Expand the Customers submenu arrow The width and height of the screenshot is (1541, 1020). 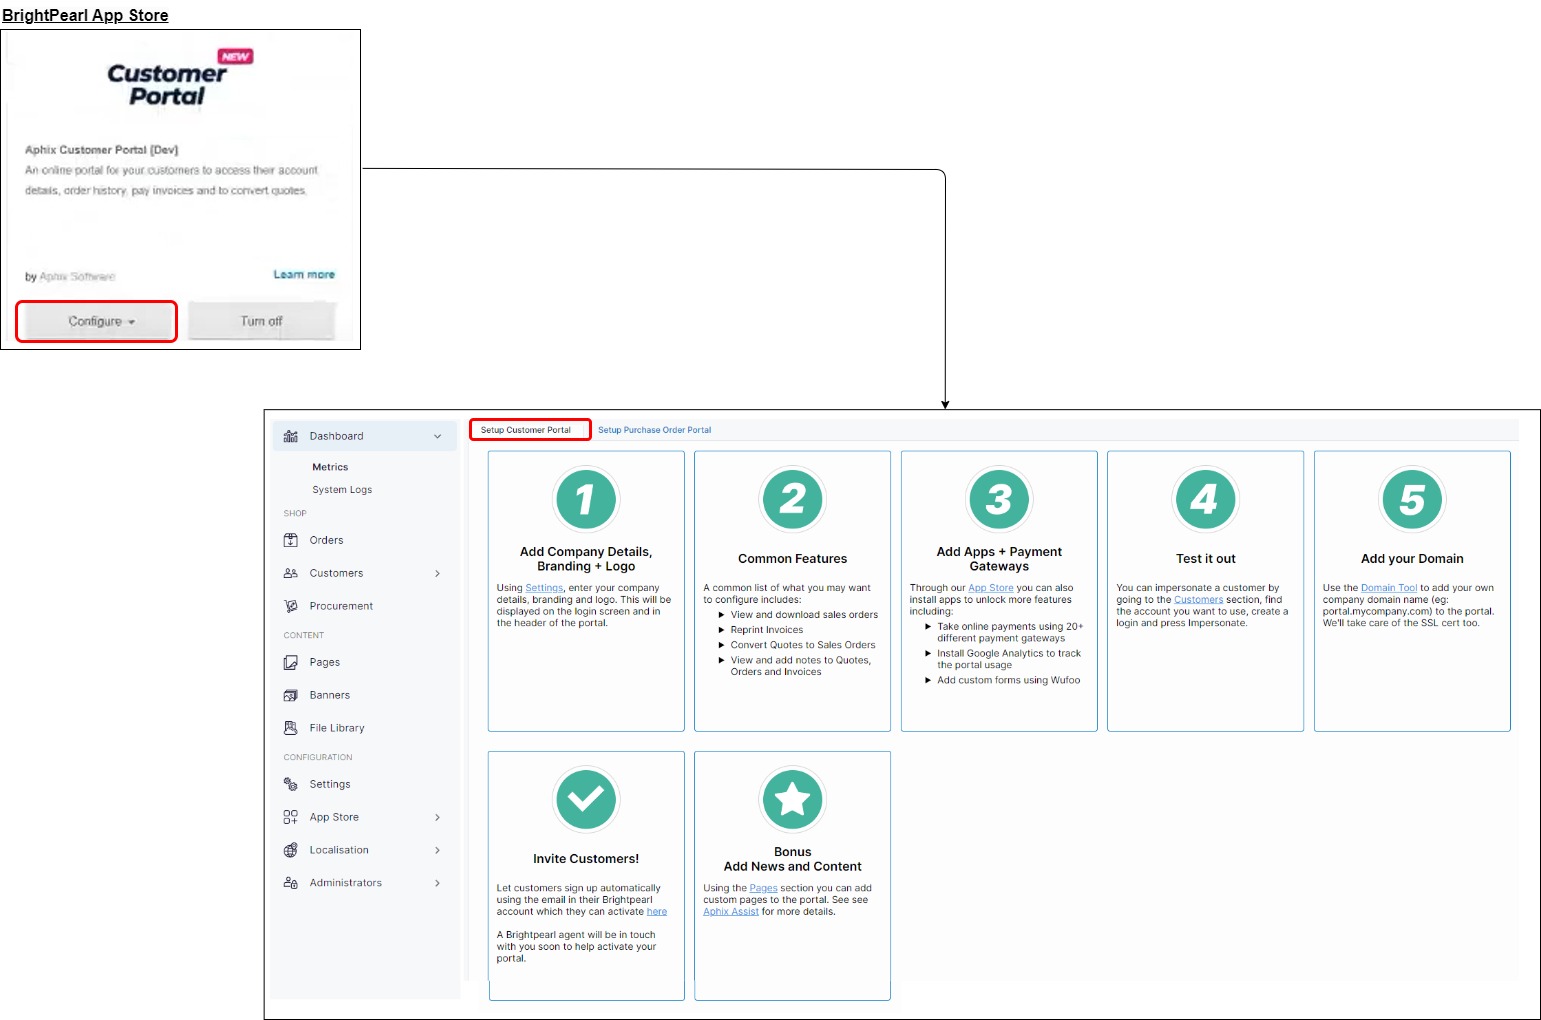click(437, 573)
